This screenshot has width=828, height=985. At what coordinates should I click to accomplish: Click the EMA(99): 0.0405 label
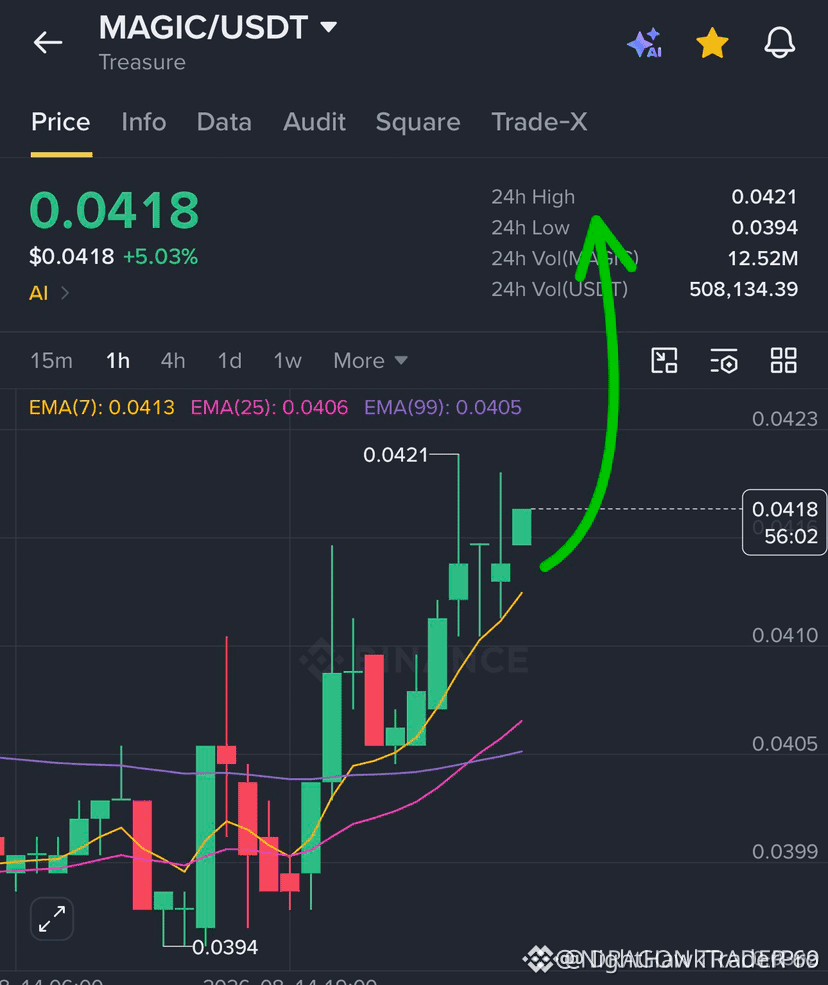[443, 408]
